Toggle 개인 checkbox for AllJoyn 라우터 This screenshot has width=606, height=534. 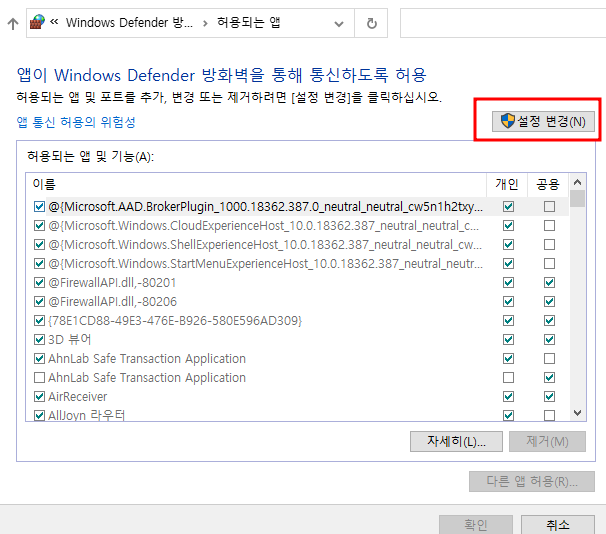(x=508, y=415)
